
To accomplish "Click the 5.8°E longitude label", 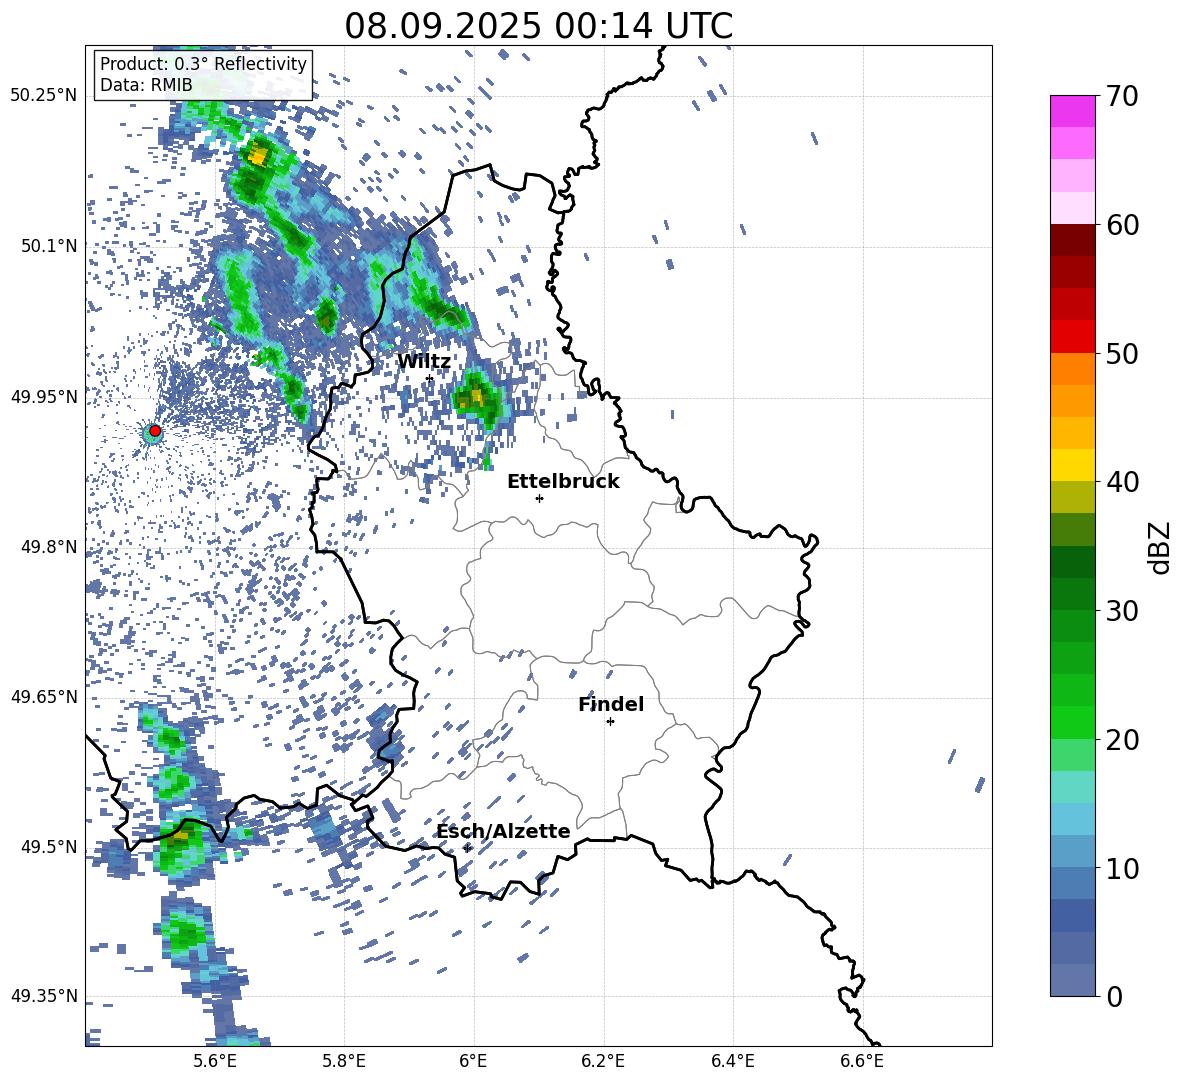I will click(x=344, y=1061).
